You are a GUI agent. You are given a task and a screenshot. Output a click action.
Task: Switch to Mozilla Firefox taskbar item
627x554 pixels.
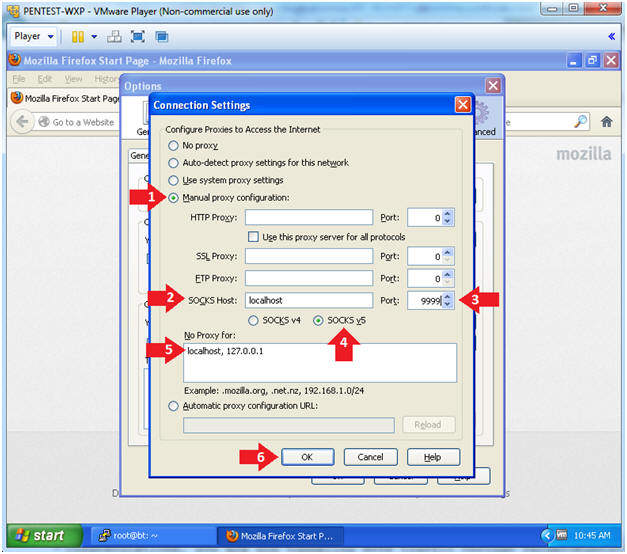tap(280, 536)
